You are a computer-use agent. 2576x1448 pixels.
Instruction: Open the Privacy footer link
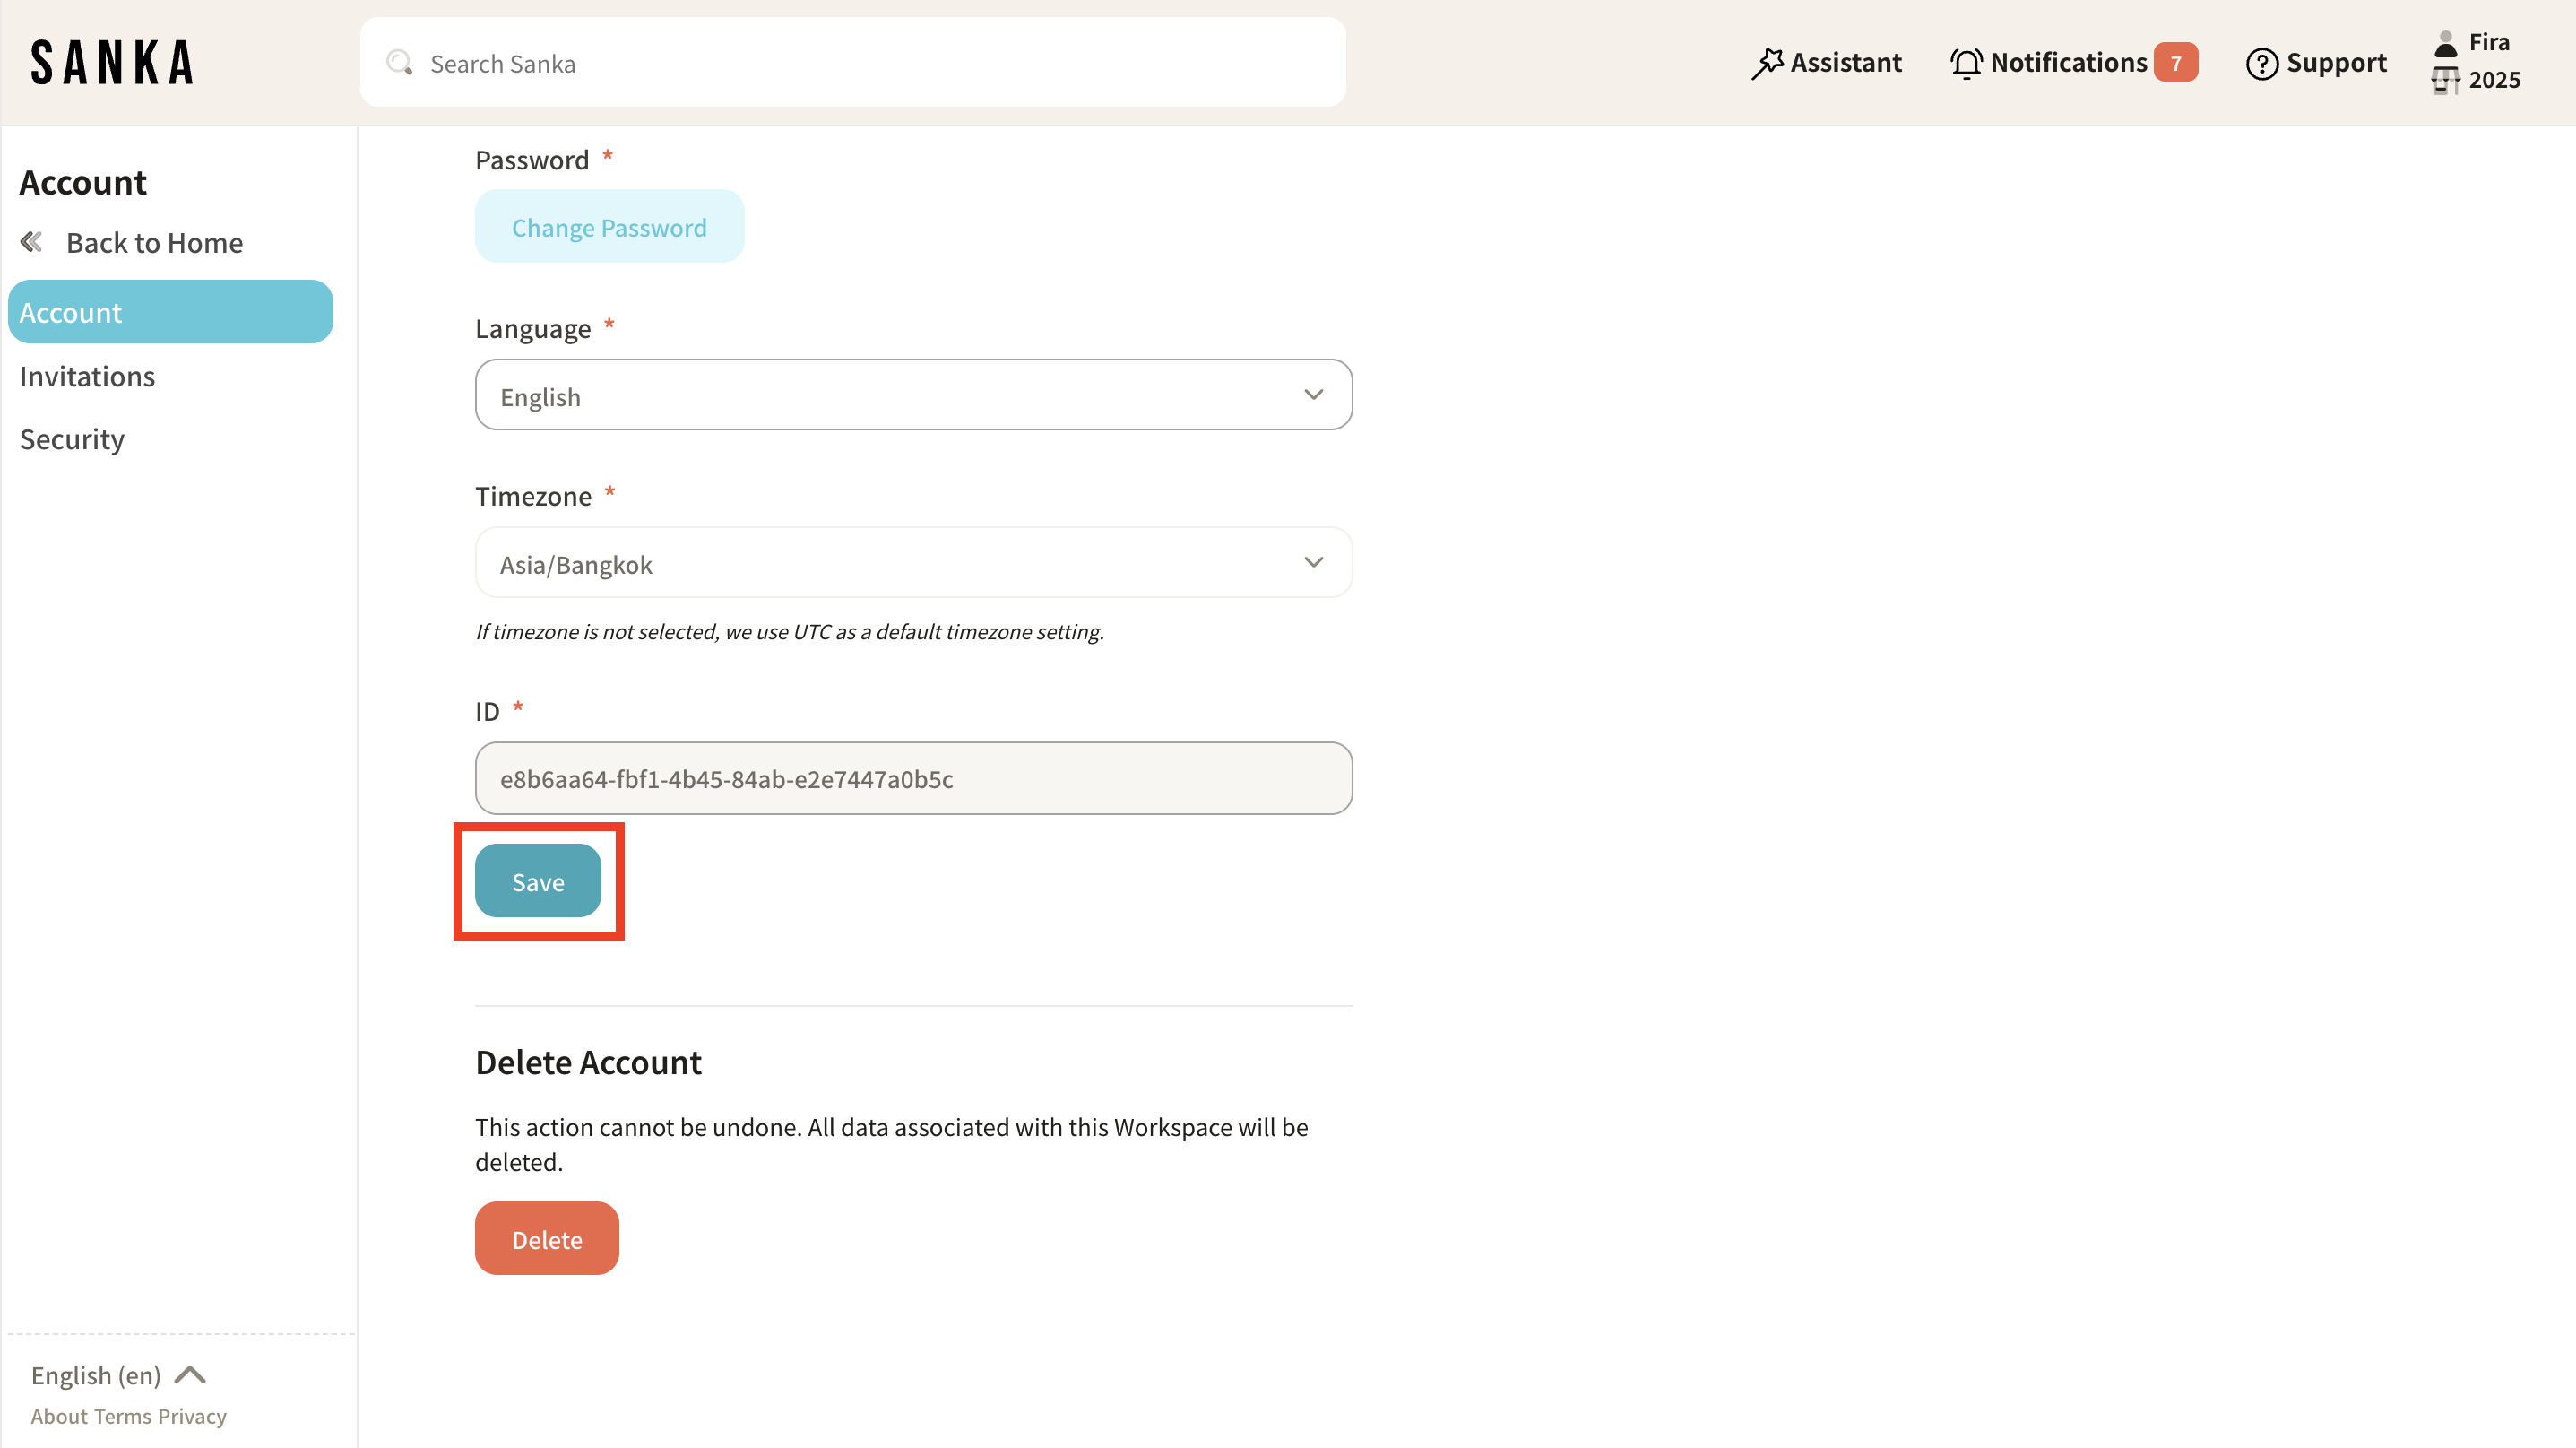[192, 1416]
